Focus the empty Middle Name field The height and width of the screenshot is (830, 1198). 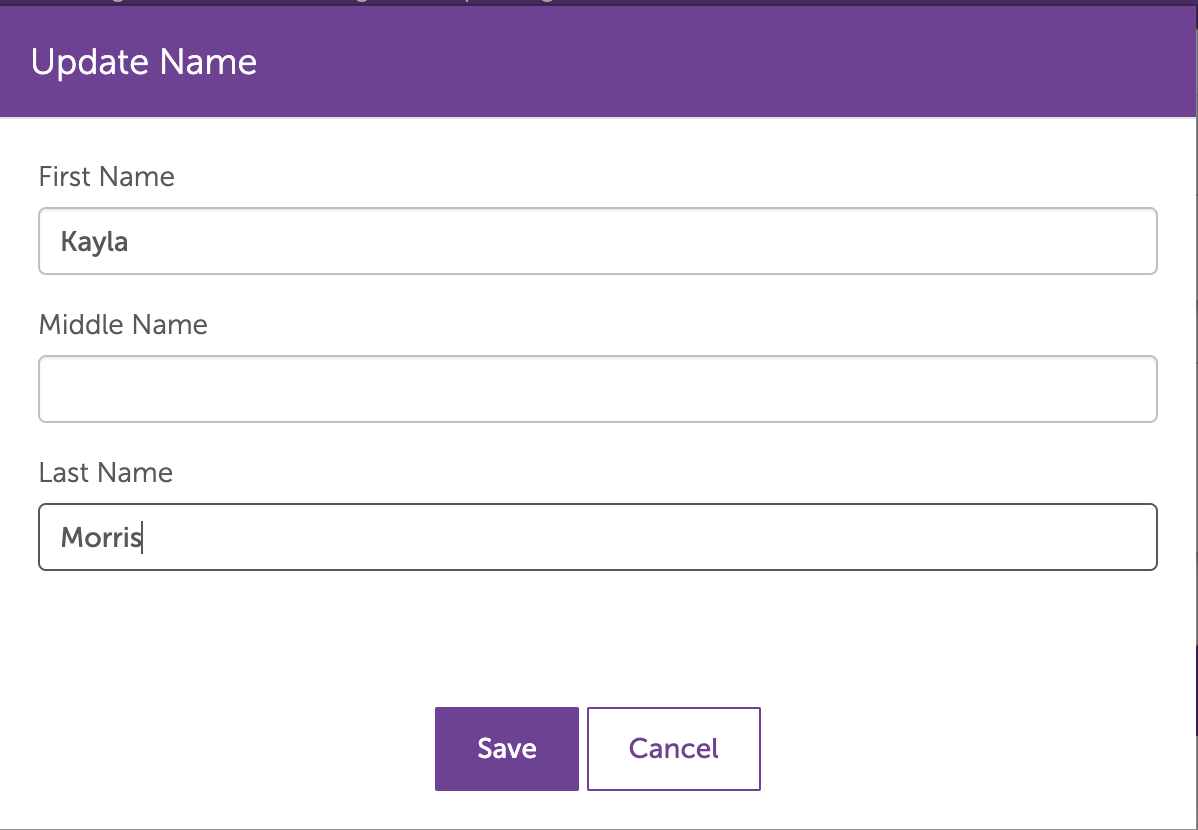tap(597, 389)
